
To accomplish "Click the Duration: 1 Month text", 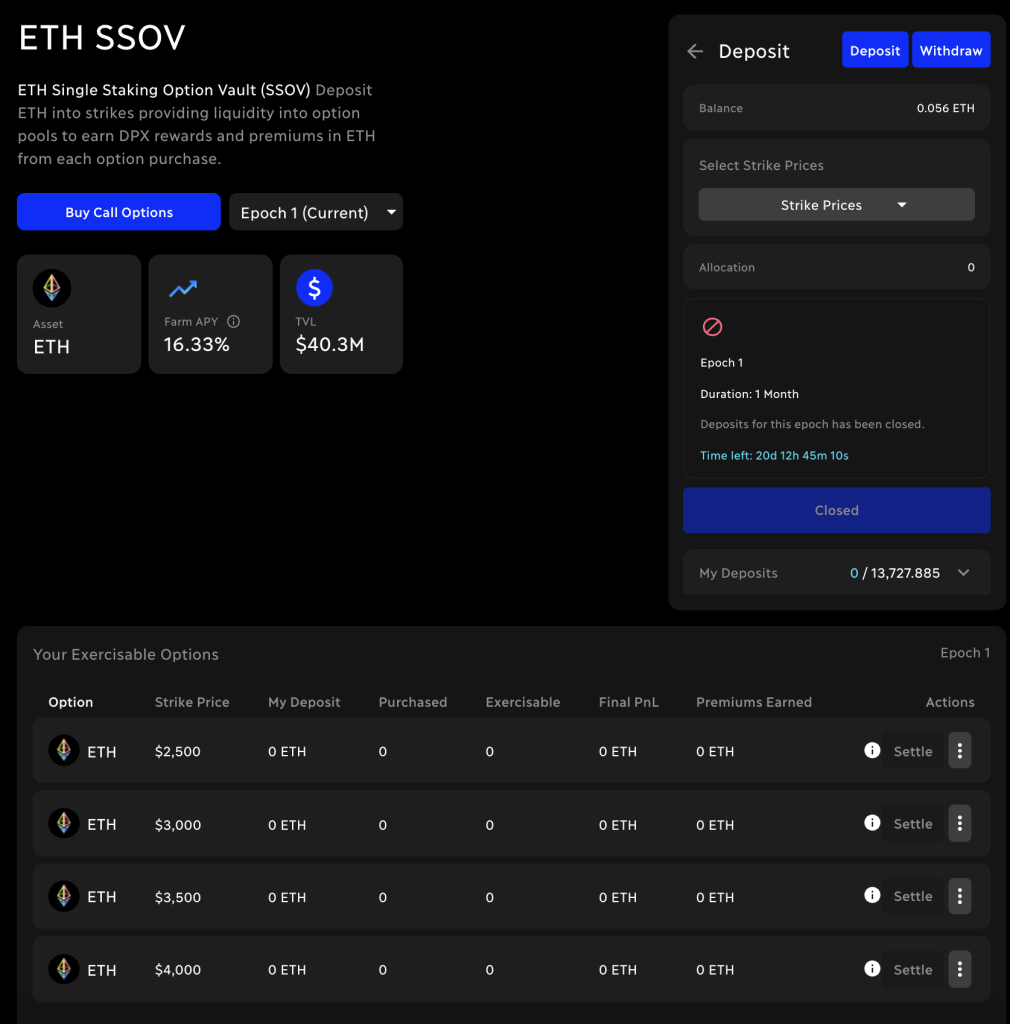I will [750, 394].
